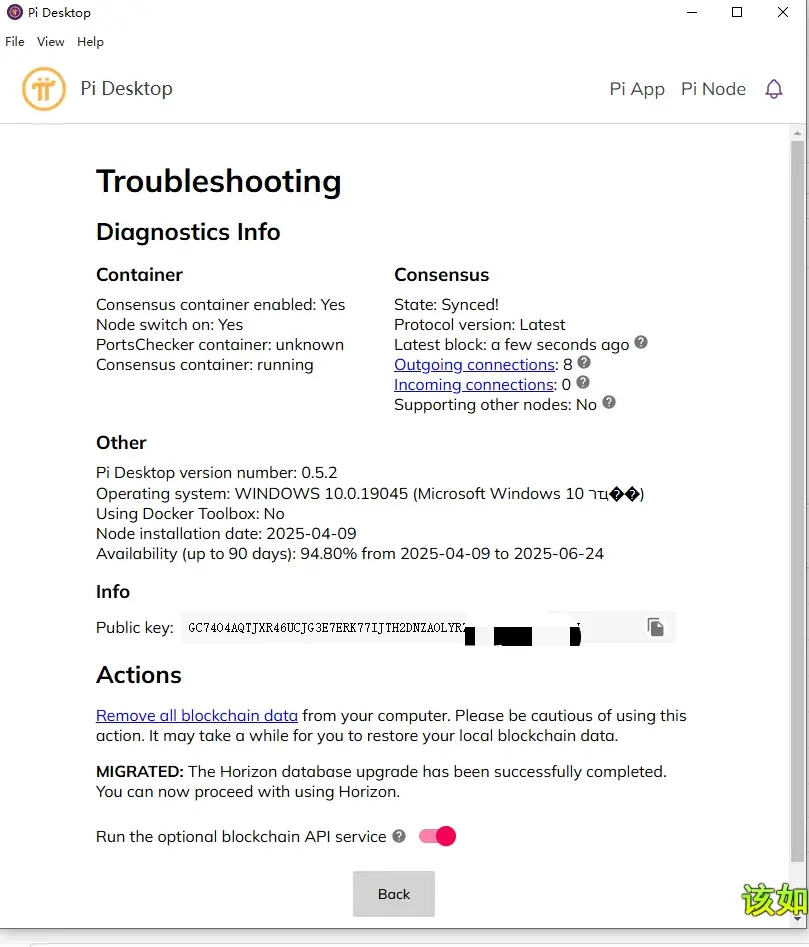This screenshot has width=809, height=947.
Task: Click the Diagnostics Info heading
Action: (188, 232)
